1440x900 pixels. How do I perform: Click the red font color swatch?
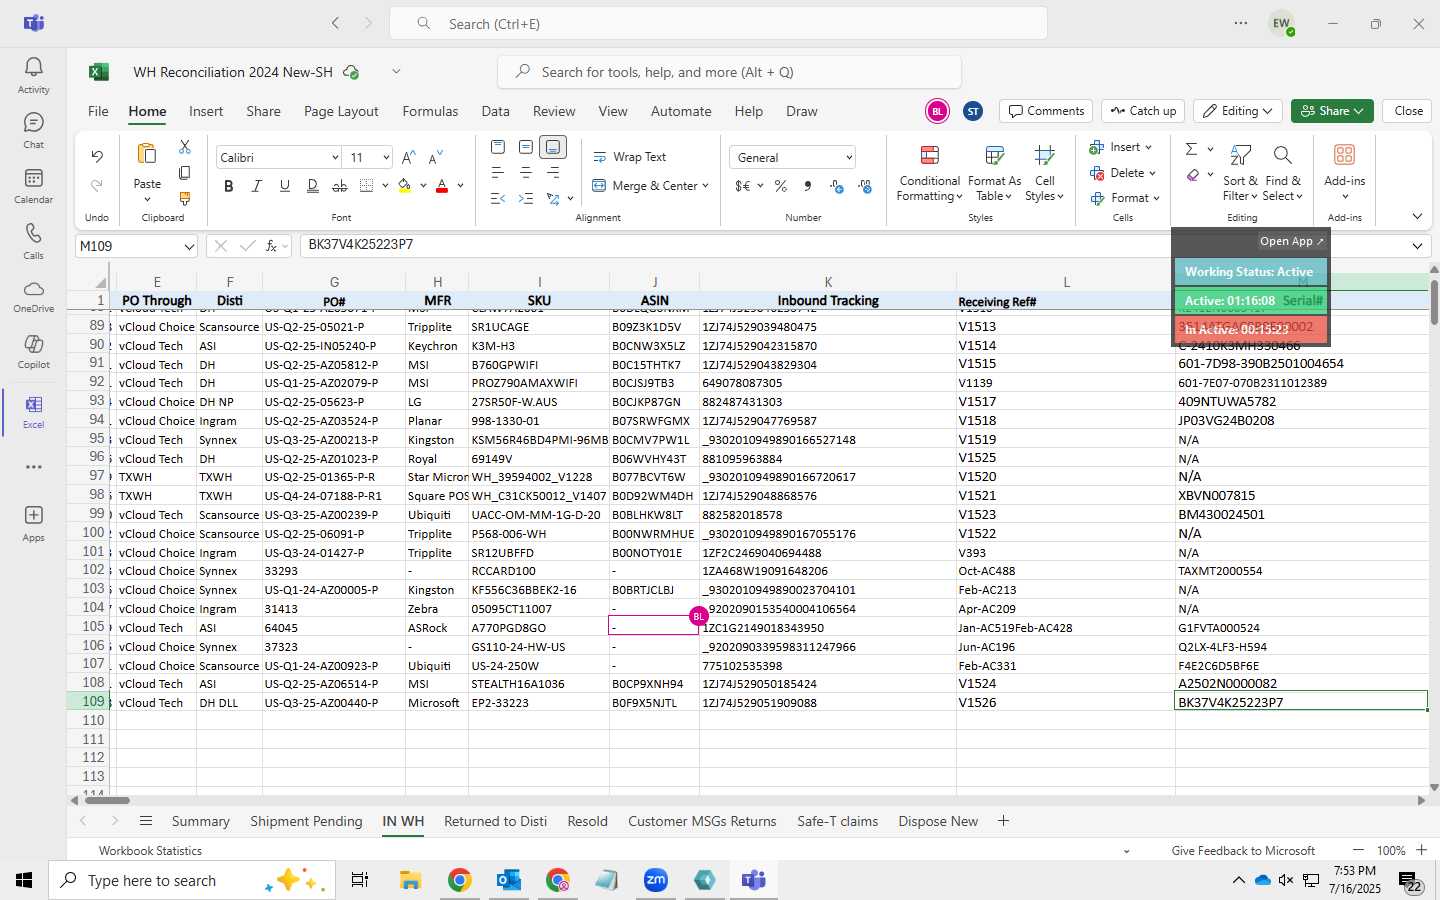pos(442,186)
